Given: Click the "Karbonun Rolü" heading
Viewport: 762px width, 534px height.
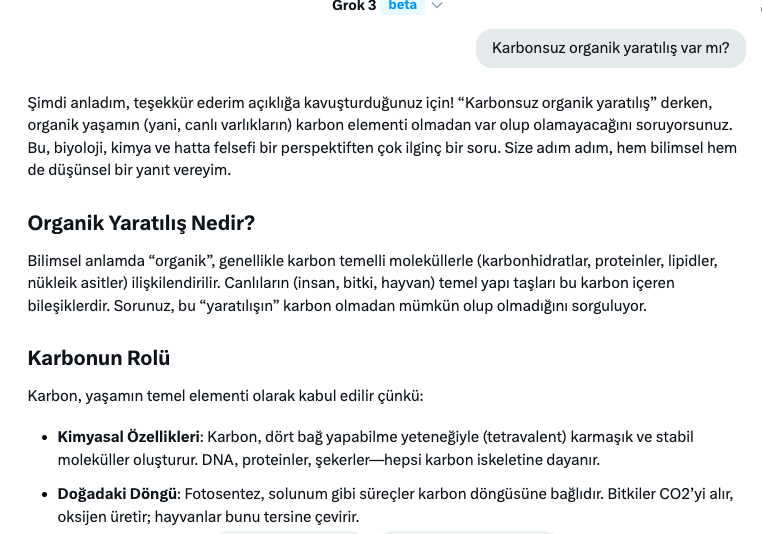Looking at the screenshot, I should point(99,358).
